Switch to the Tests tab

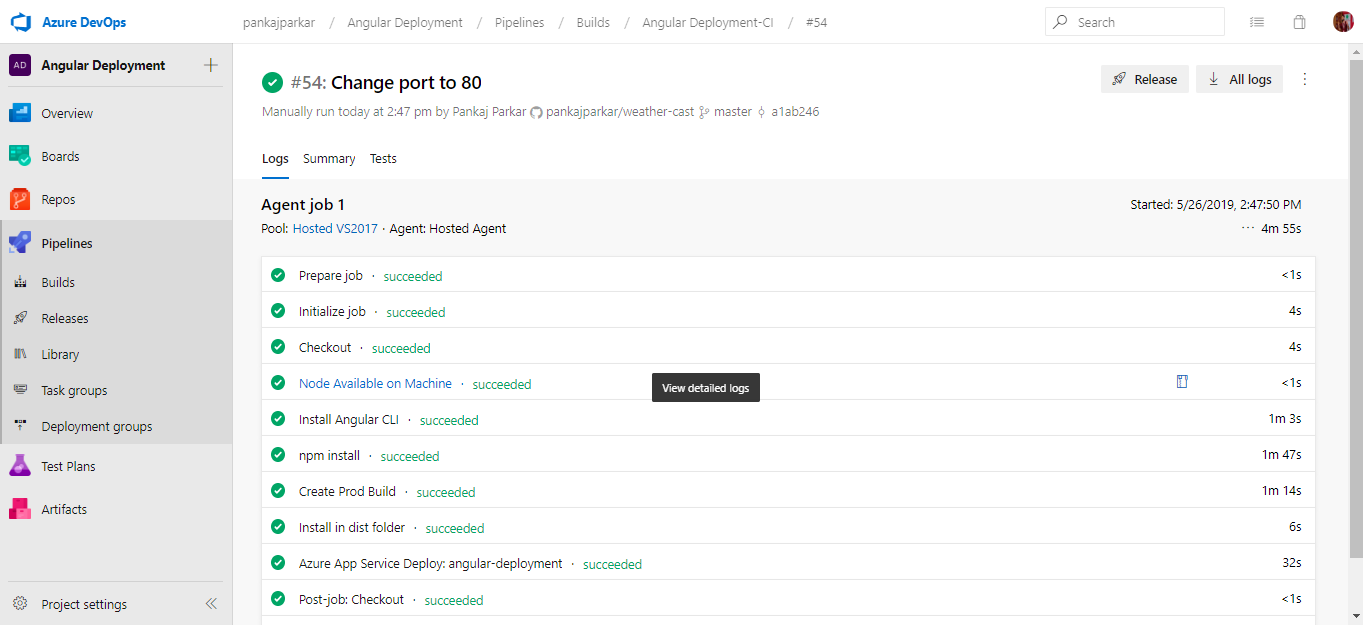click(x=383, y=158)
